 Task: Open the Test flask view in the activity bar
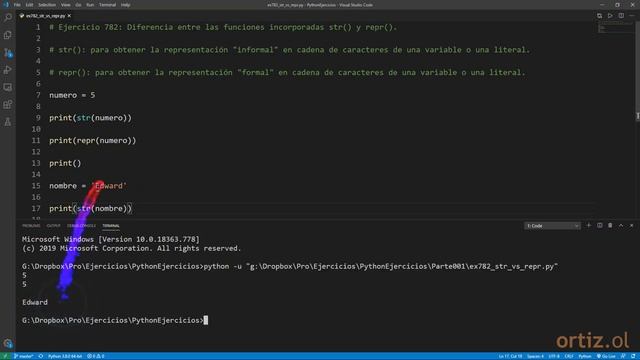click(x=8, y=122)
